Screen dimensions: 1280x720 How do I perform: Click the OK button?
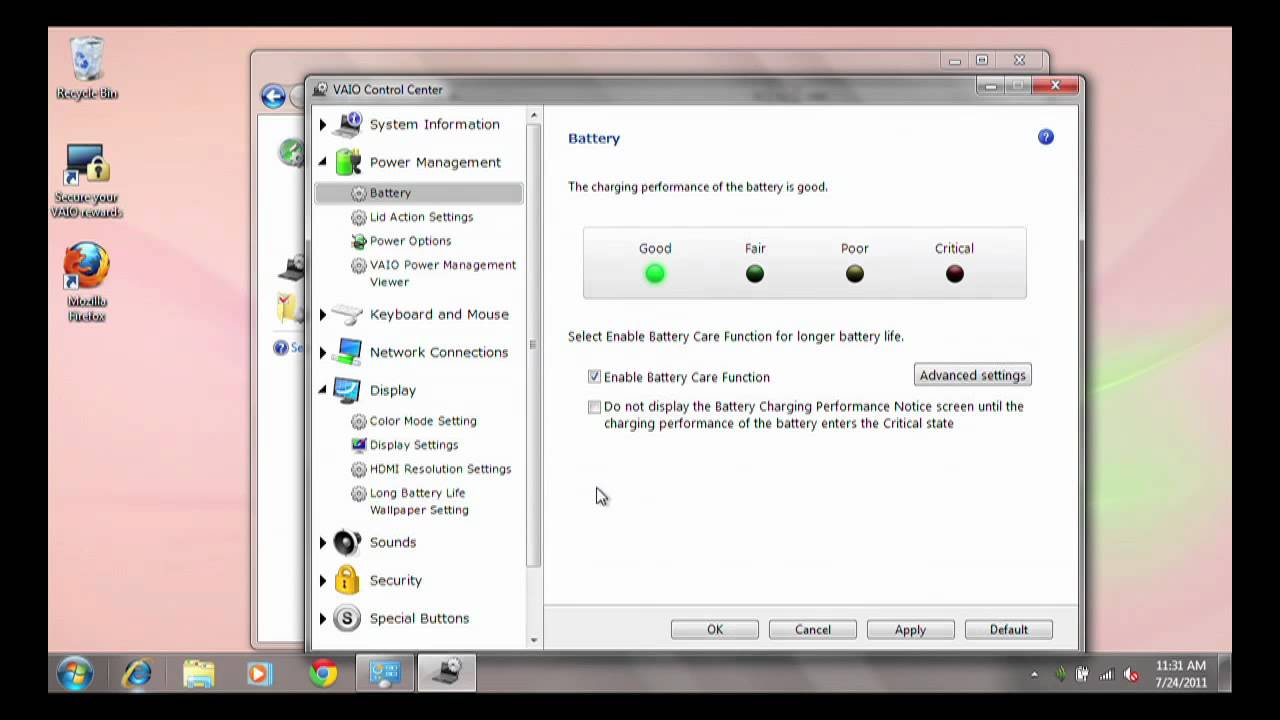pyautogui.click(x=715, y=629)
